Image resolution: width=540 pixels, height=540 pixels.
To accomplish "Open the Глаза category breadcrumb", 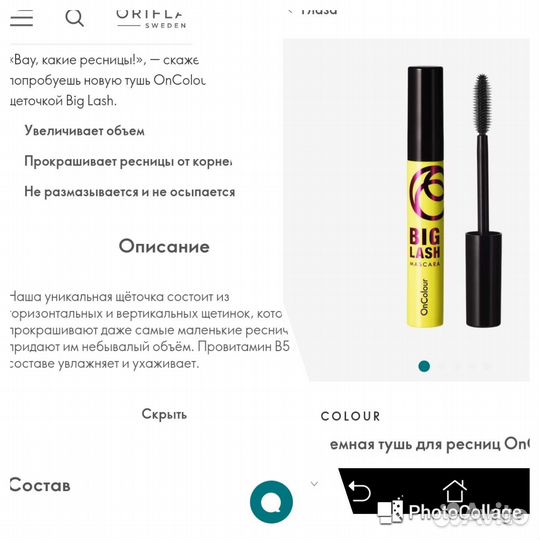I will (319, 10).
